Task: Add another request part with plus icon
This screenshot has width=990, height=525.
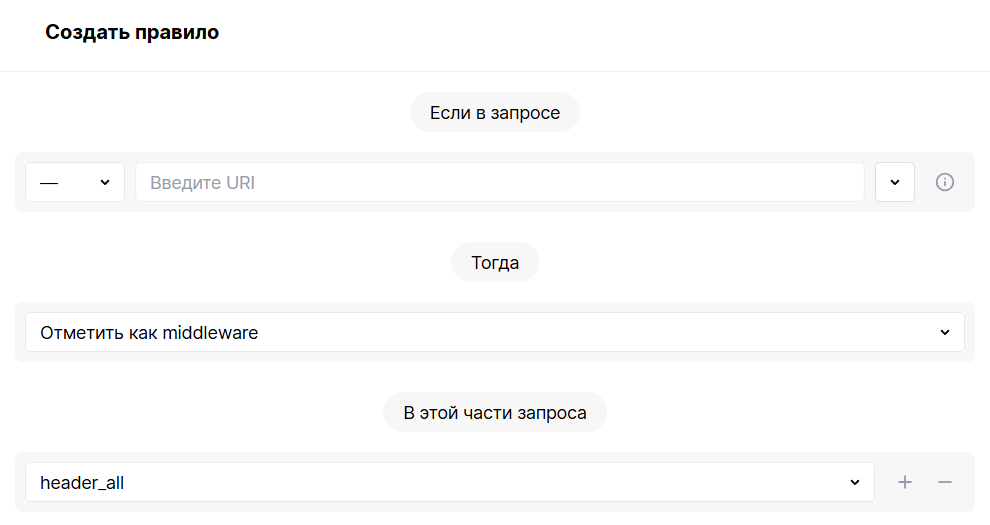Action: pos(905,483)
